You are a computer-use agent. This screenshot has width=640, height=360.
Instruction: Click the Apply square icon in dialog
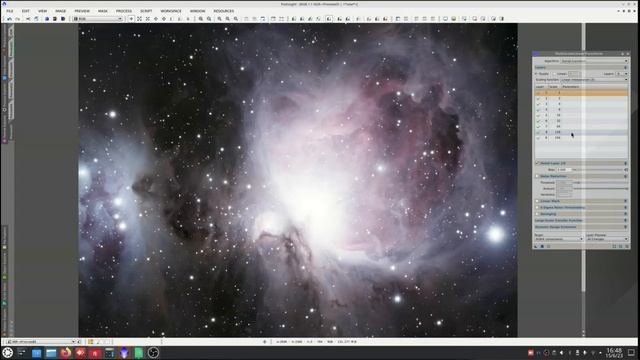[x=542, y=246]
